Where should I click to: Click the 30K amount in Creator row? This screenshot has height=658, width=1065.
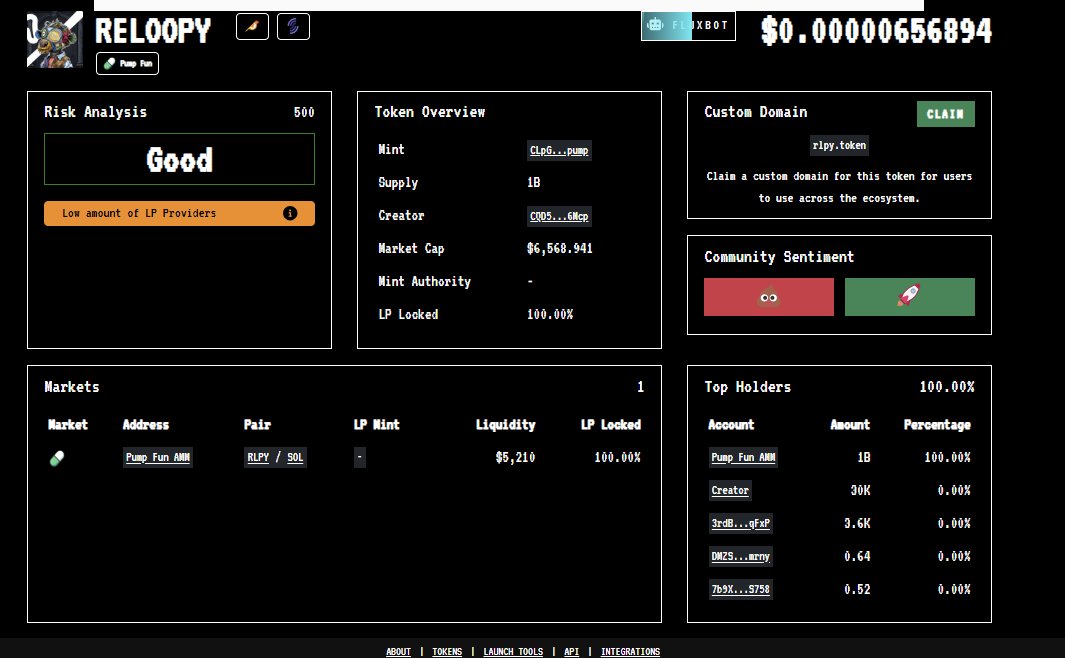tap(861, 490)
